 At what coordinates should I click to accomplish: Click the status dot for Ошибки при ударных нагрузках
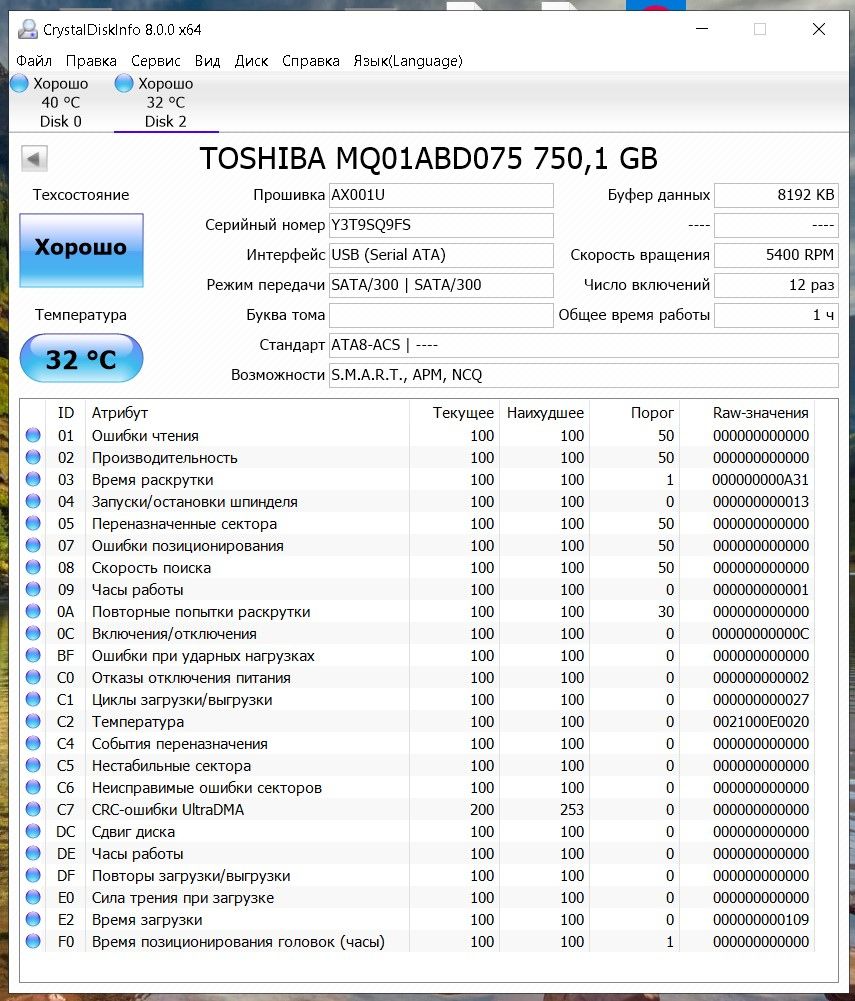click(x=33, y=656)
